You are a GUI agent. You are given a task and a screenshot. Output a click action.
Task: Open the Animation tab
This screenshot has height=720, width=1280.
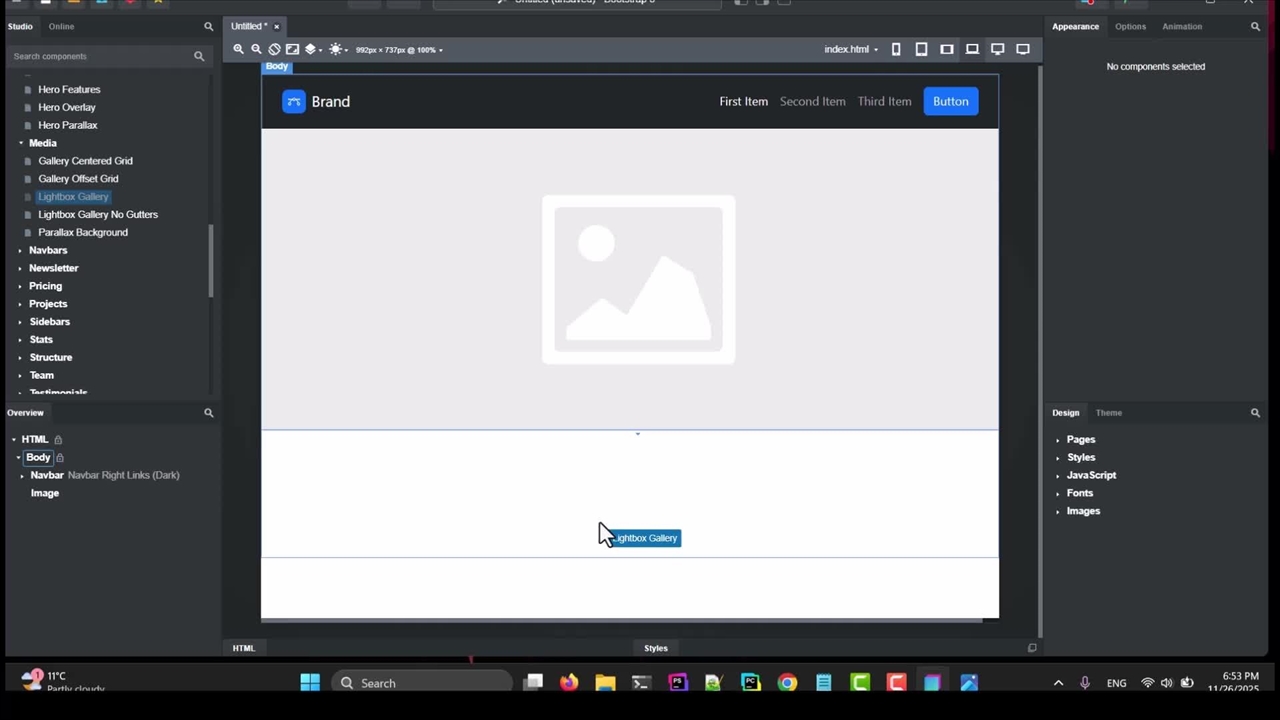[x=1181, y=27]
